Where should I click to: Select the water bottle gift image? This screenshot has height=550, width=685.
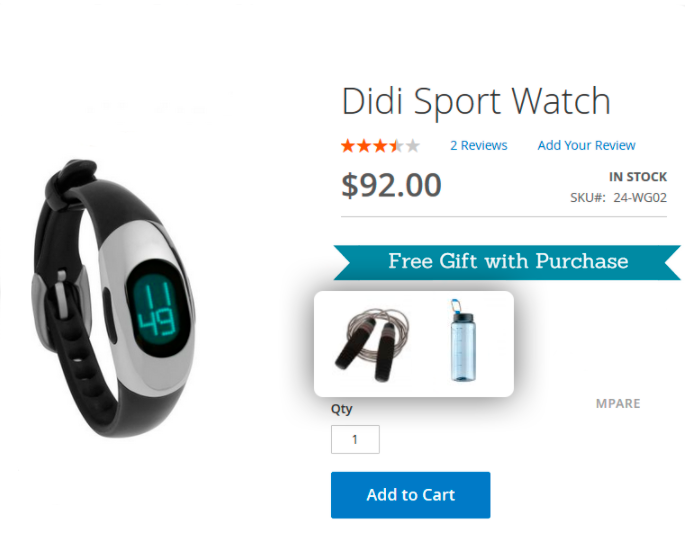tap(463, 341)
